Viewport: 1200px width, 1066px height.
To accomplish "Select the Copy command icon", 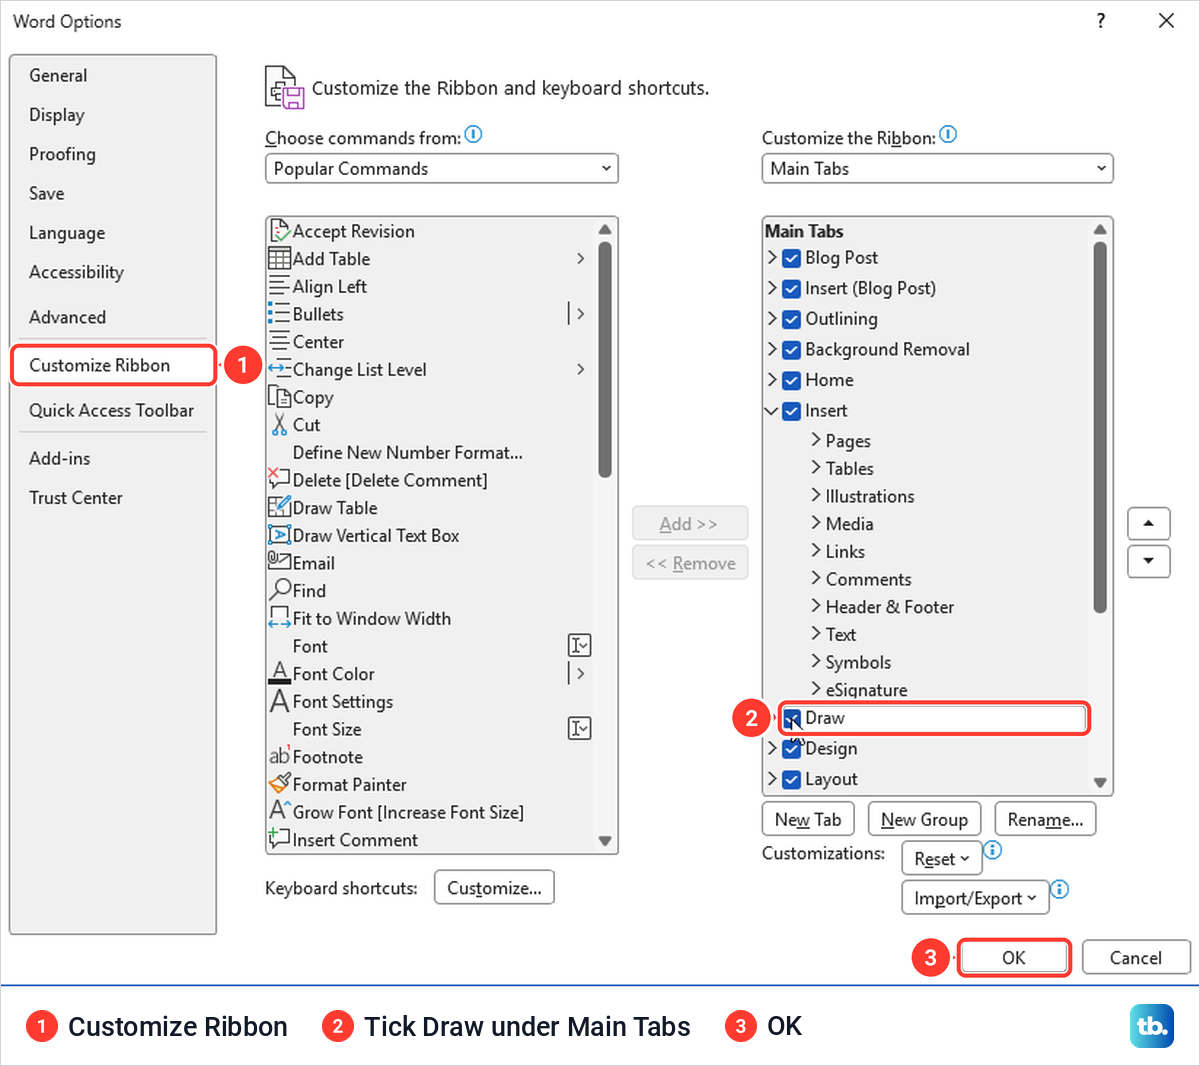I will click(x=279, y=397).
